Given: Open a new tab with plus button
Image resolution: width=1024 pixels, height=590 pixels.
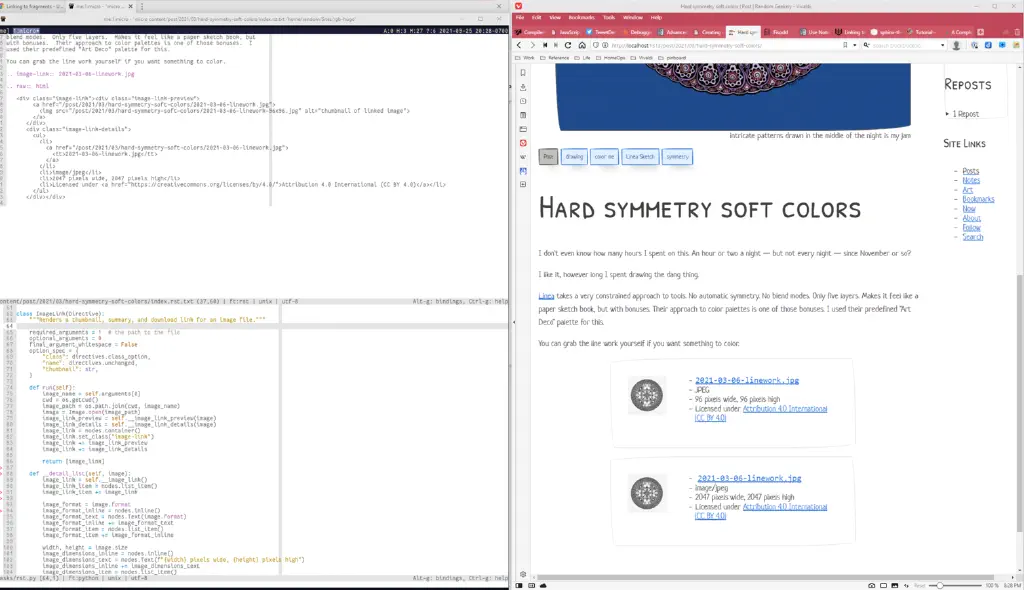Looking at the screenshot, I should [x=980, y=31].
